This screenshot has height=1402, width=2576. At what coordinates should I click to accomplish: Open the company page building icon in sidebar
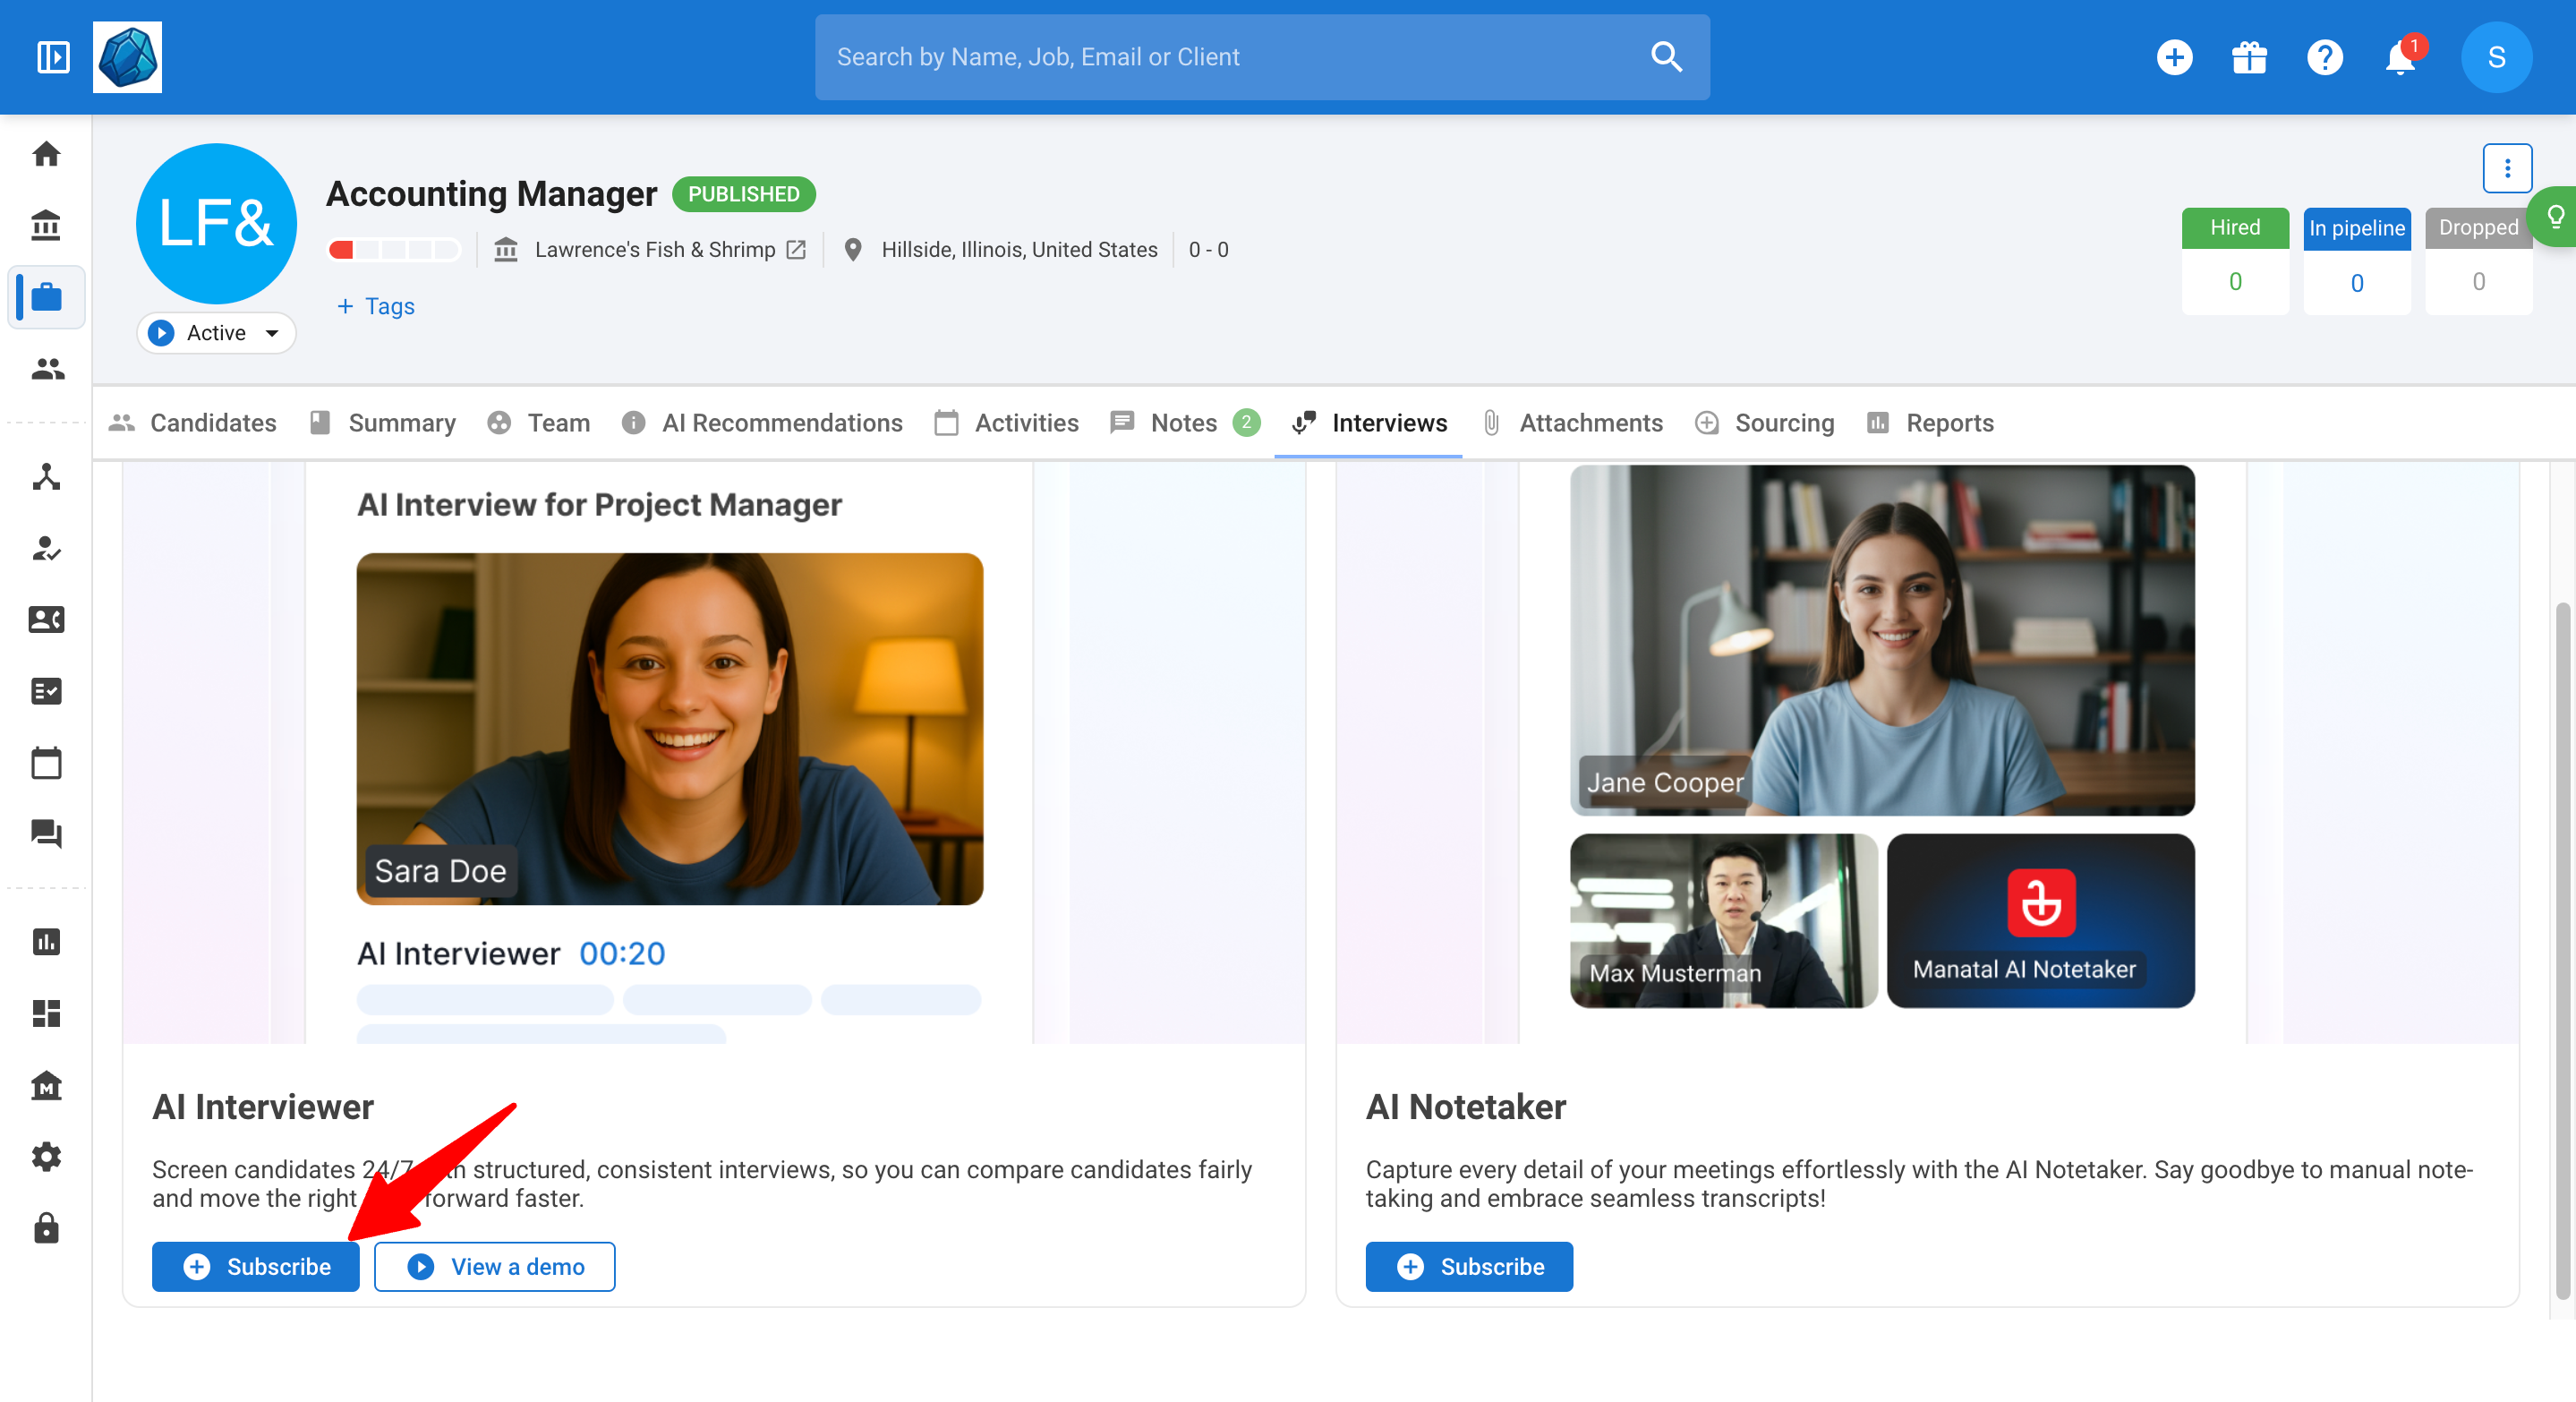46,1085
